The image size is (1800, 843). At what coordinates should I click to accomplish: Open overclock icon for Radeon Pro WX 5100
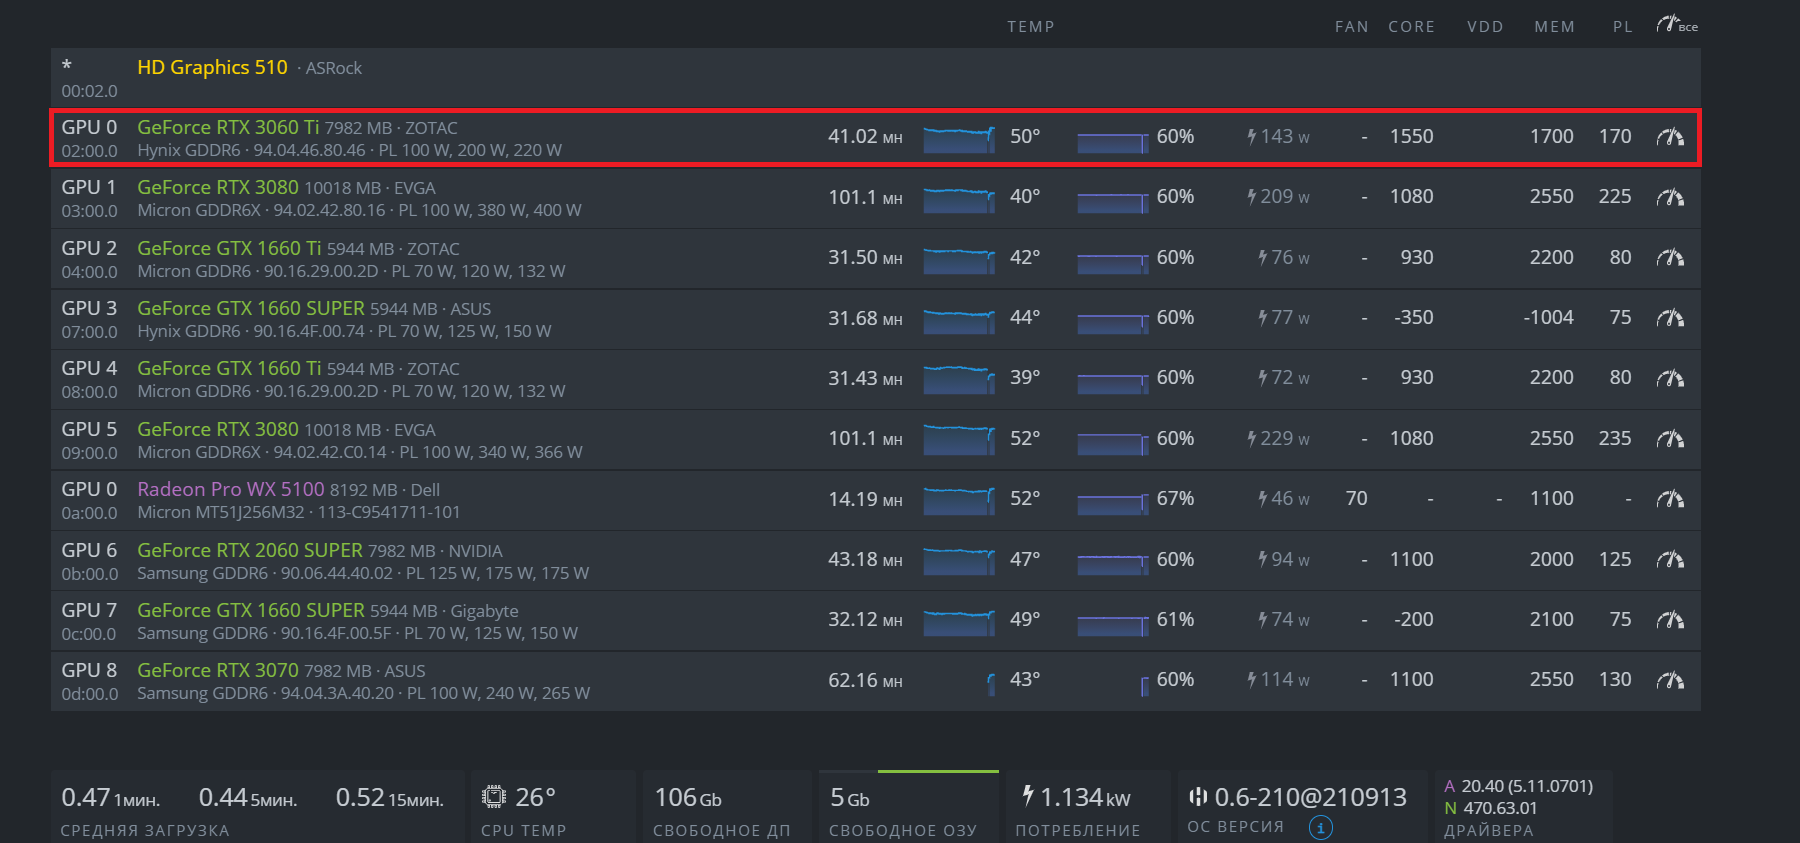(1670, 499)
